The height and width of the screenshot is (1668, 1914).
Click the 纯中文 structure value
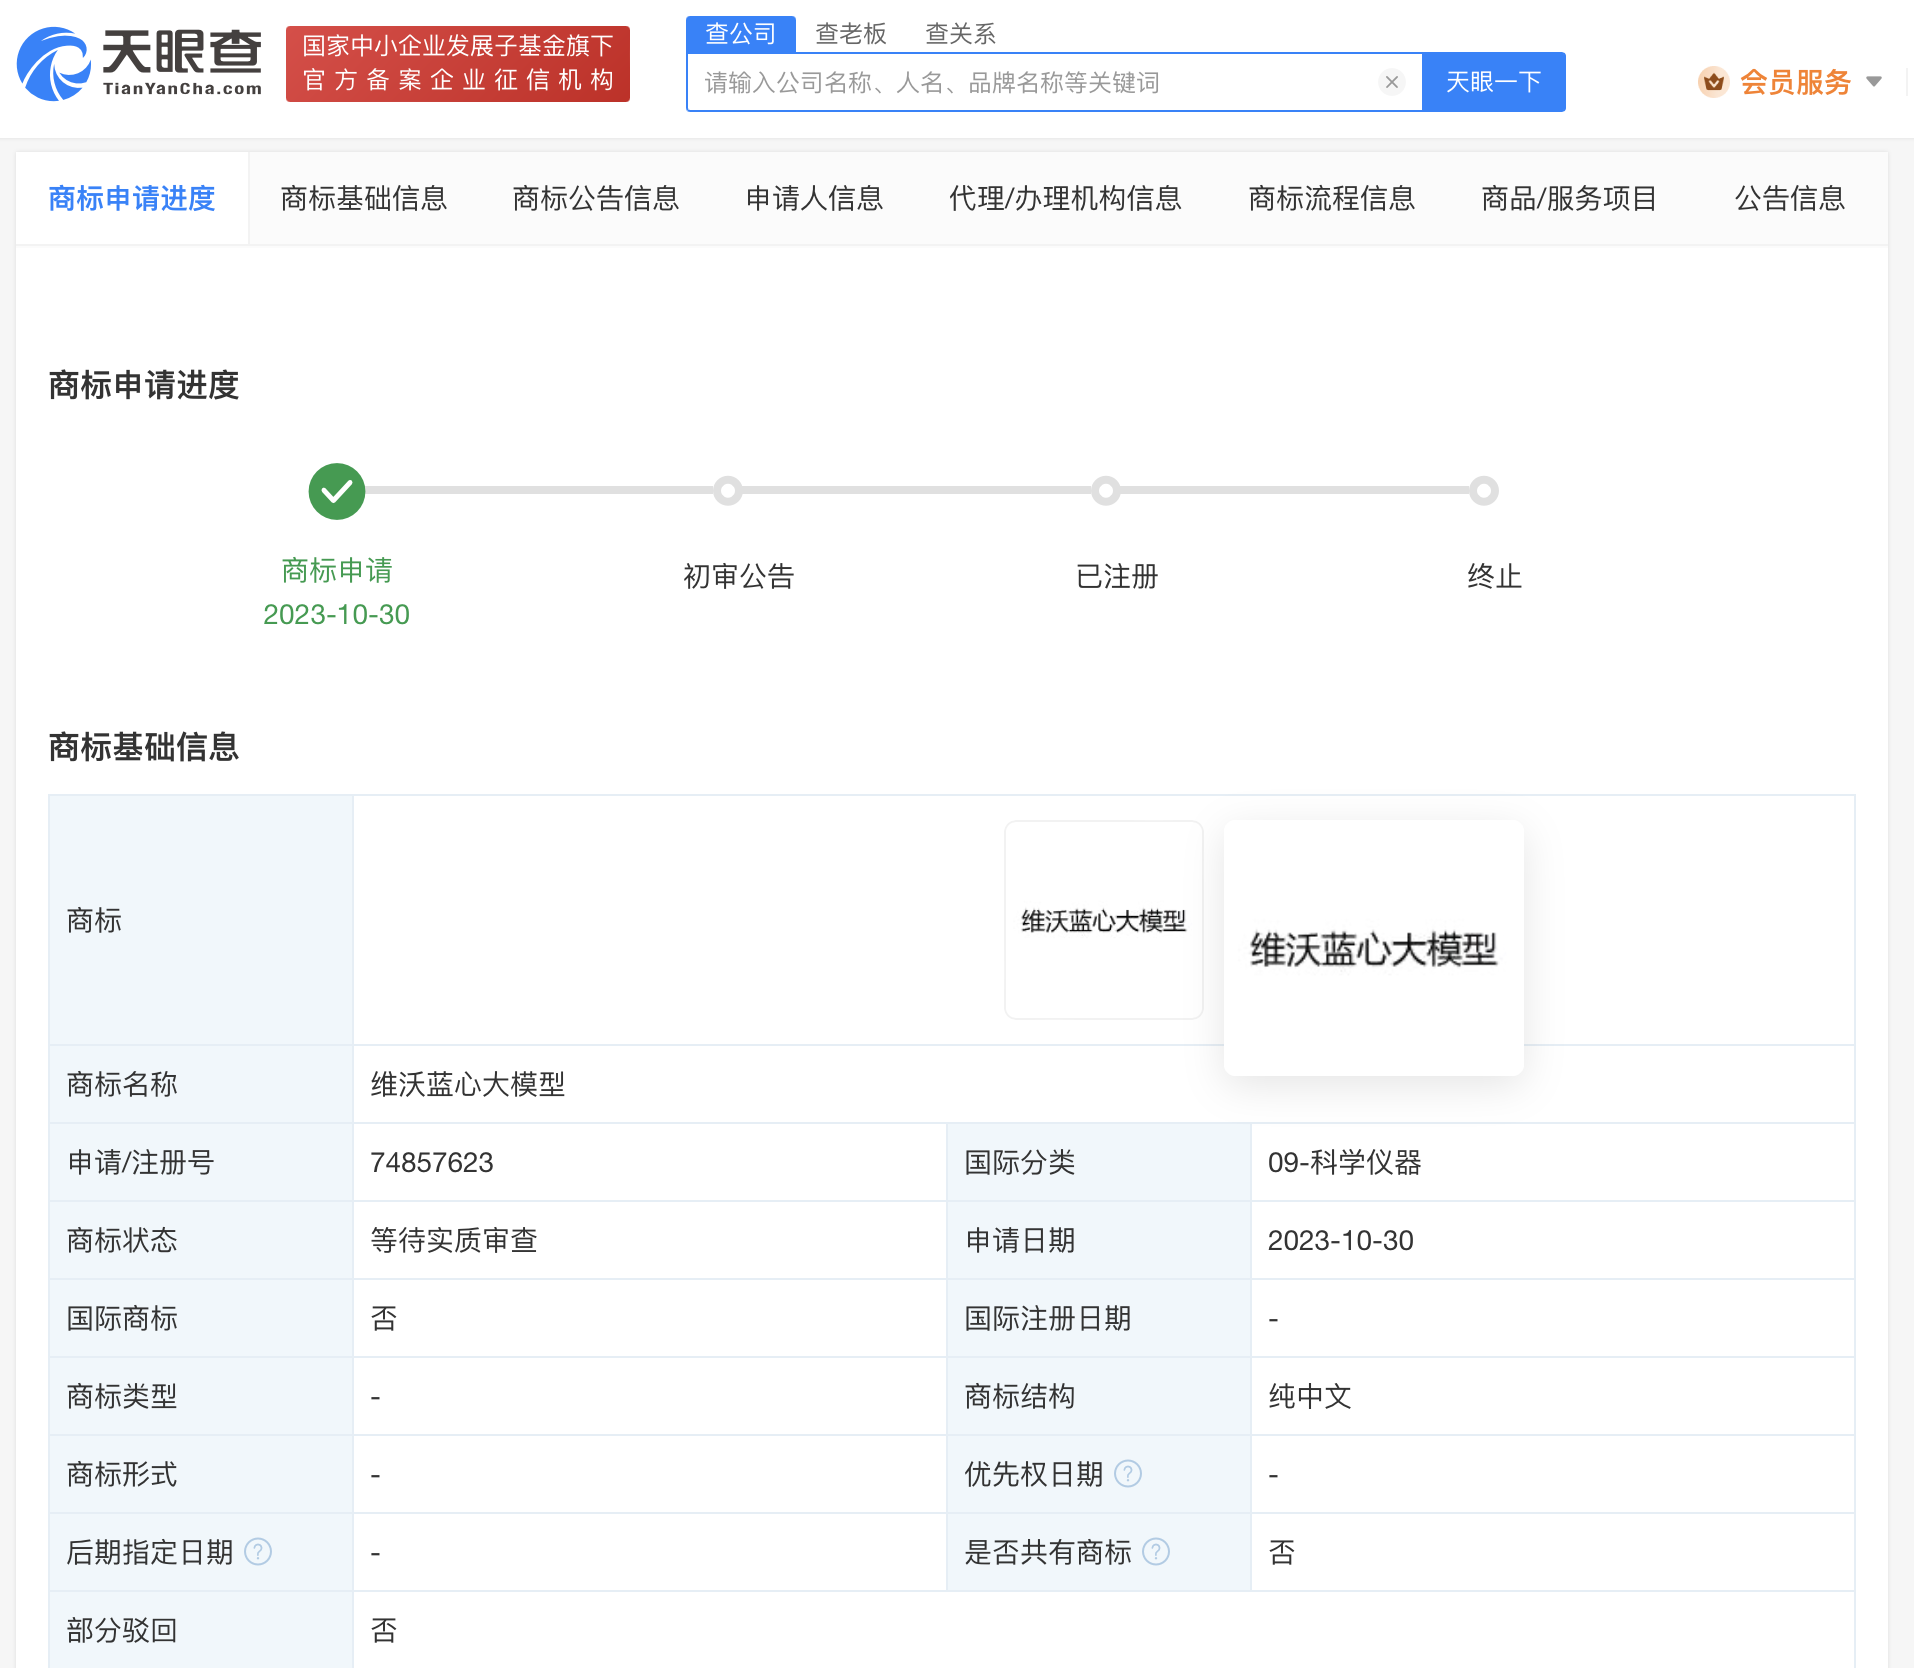(1310, 1396)
